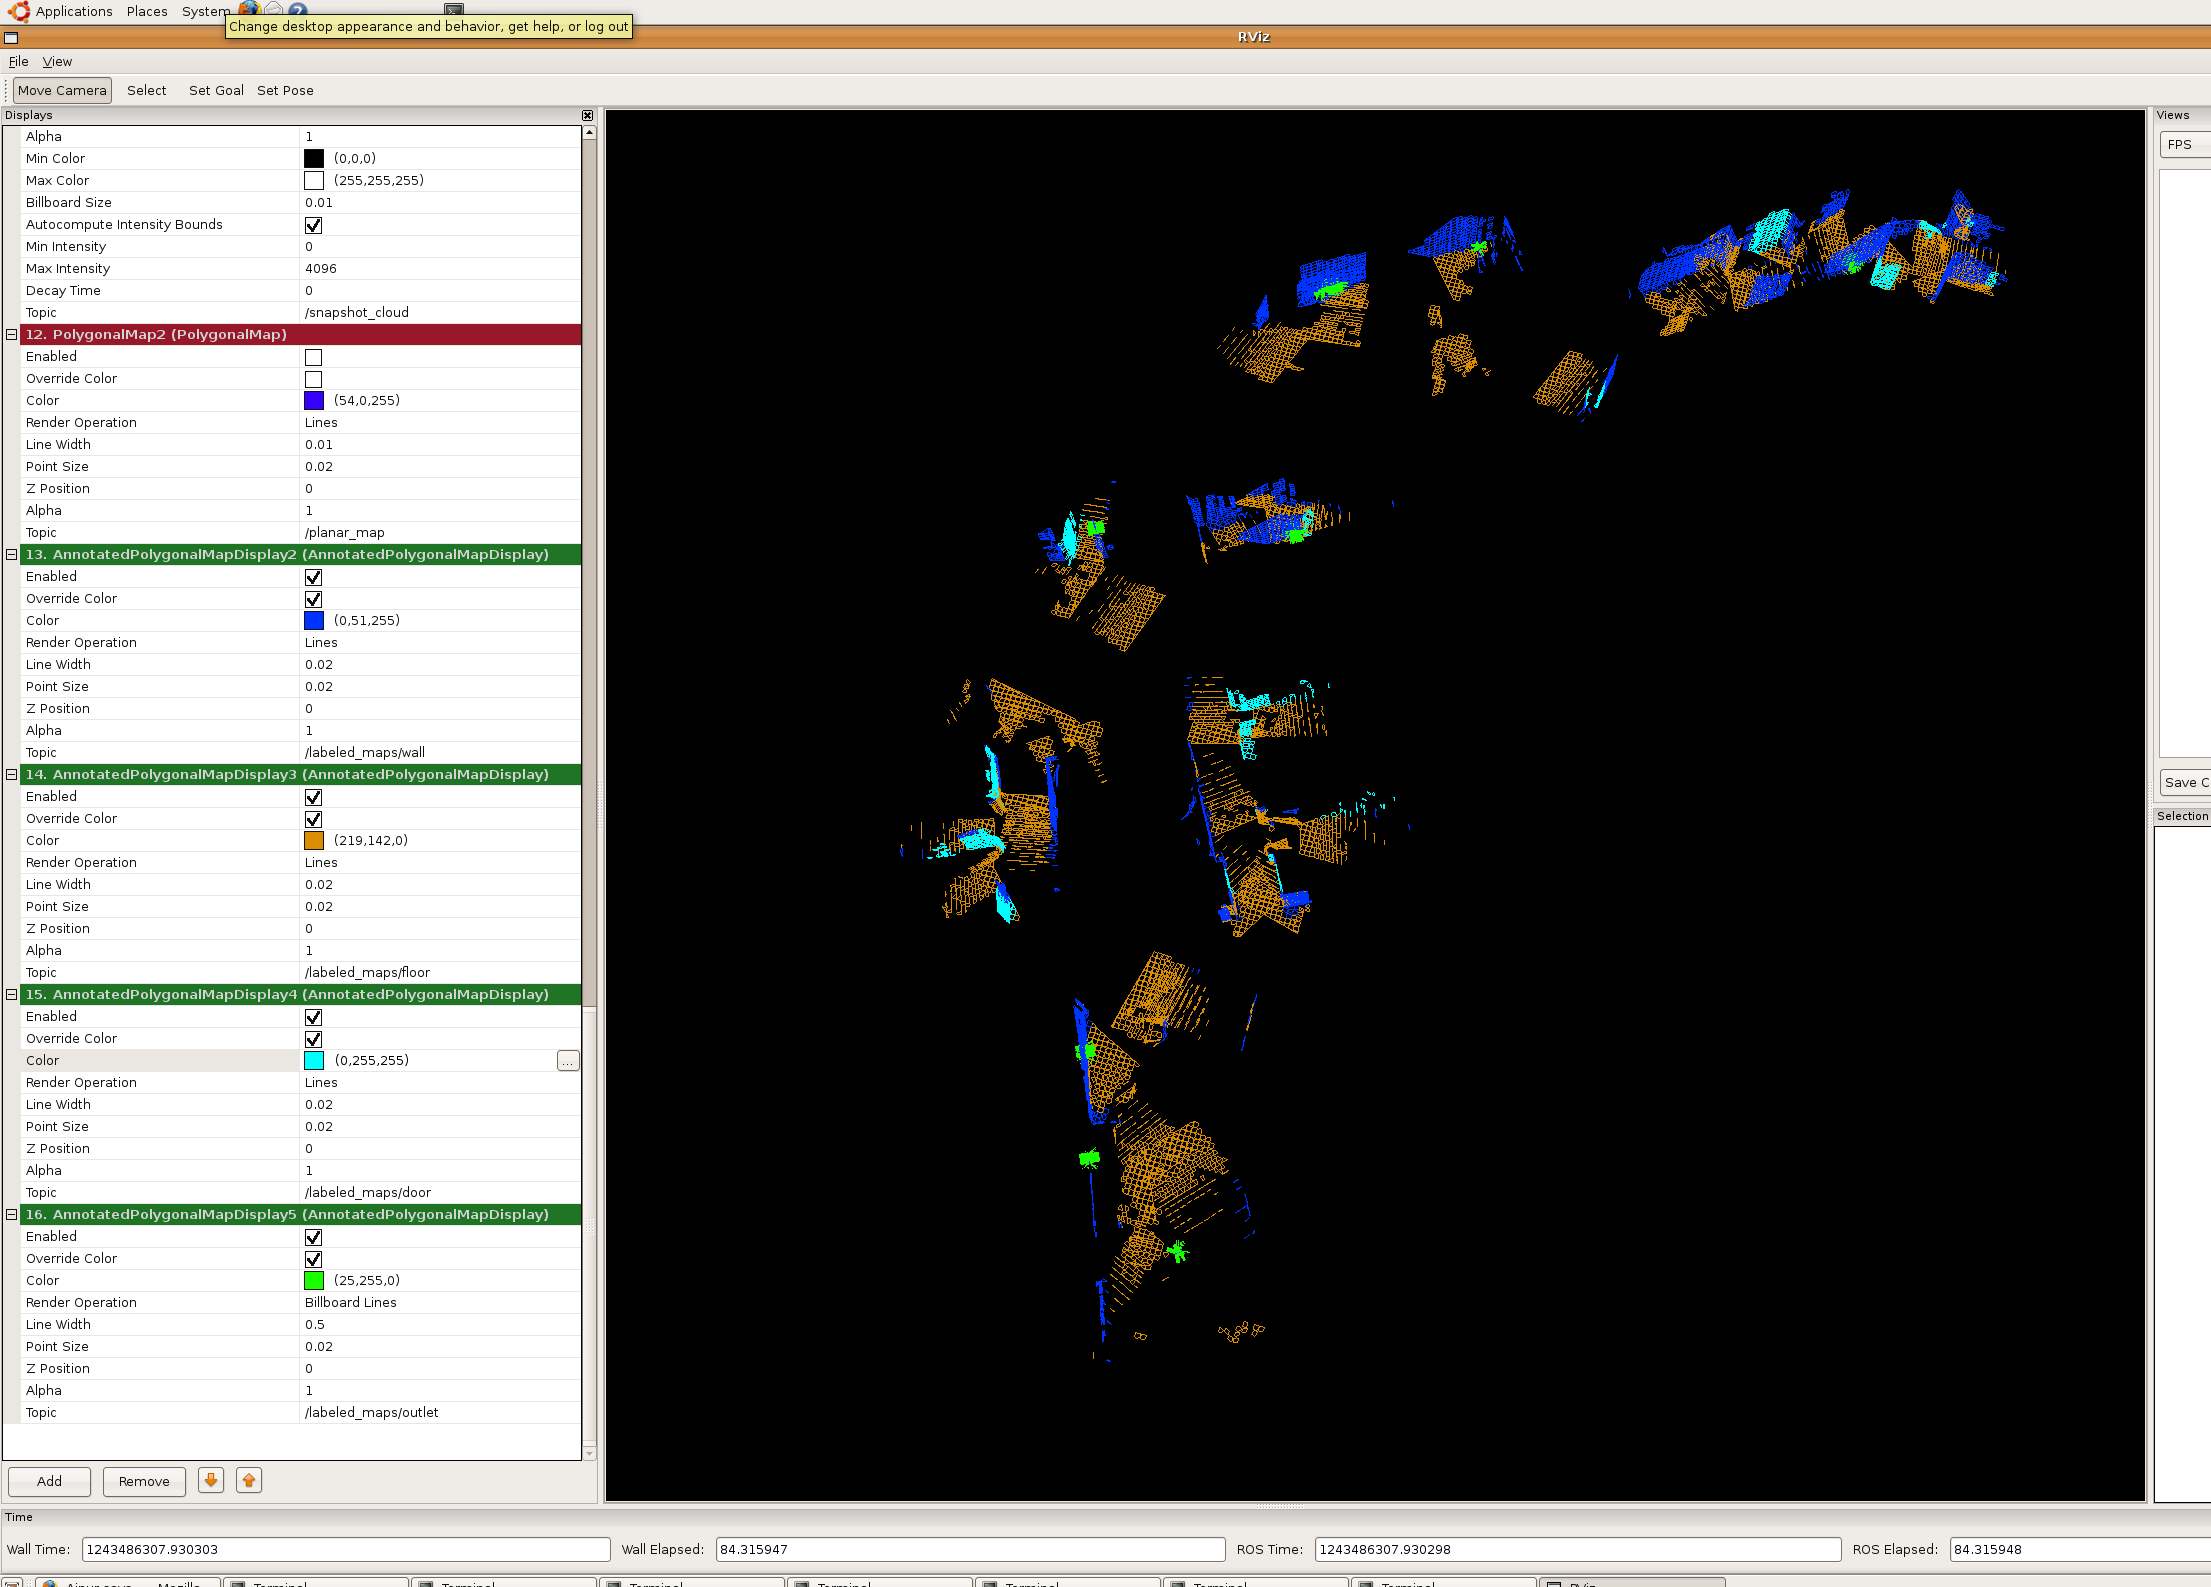Open the View menu
This screenshot has height=1587, width=2211.
coord(57,61)
